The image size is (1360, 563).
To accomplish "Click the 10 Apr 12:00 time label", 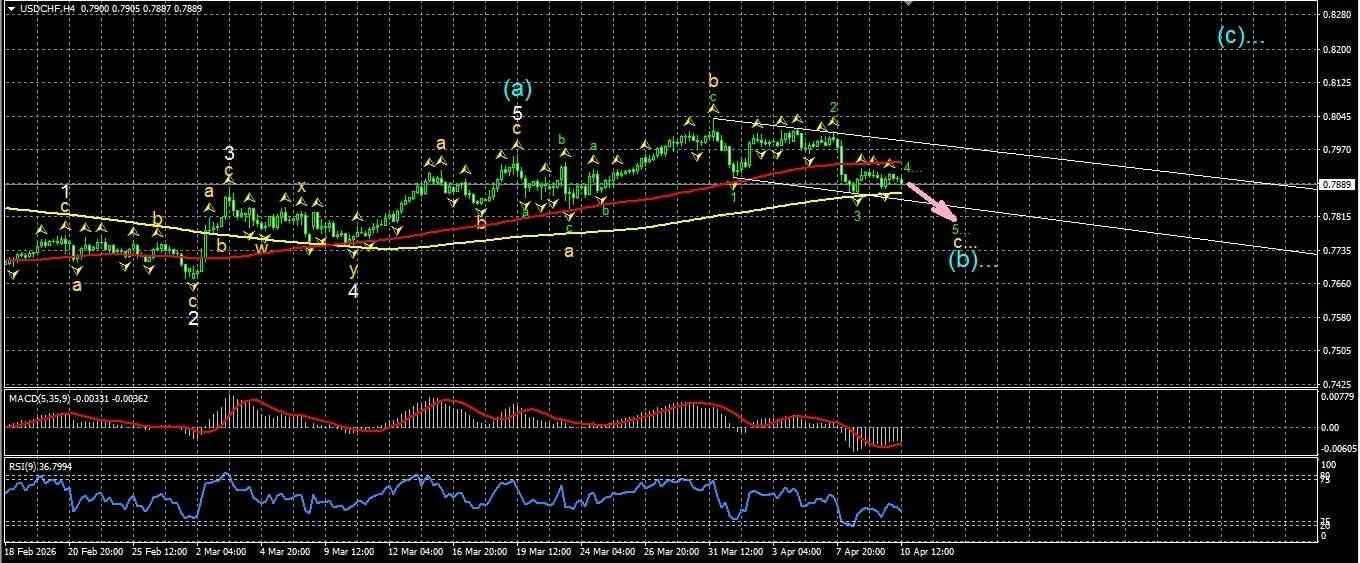I will click(x=926, y=552).
